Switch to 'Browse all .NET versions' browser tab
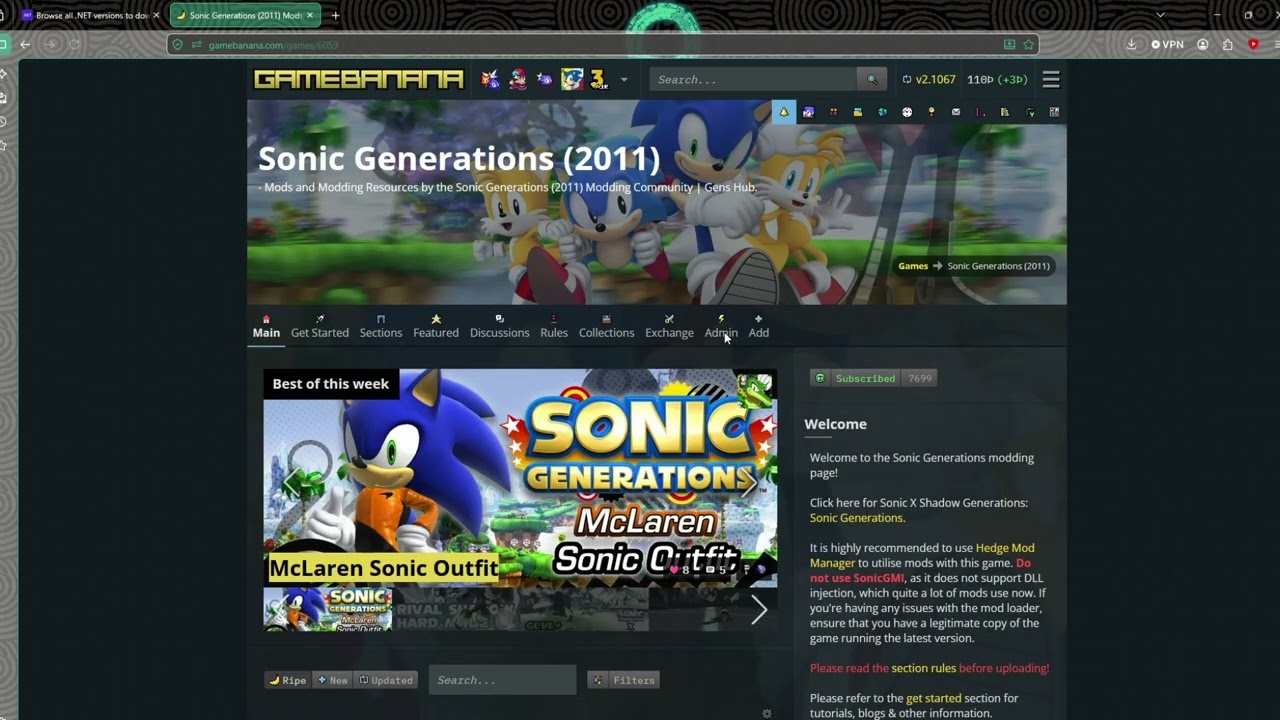Image resolution: width=1280 pixels, height=720 pixels. click(90, 15)
